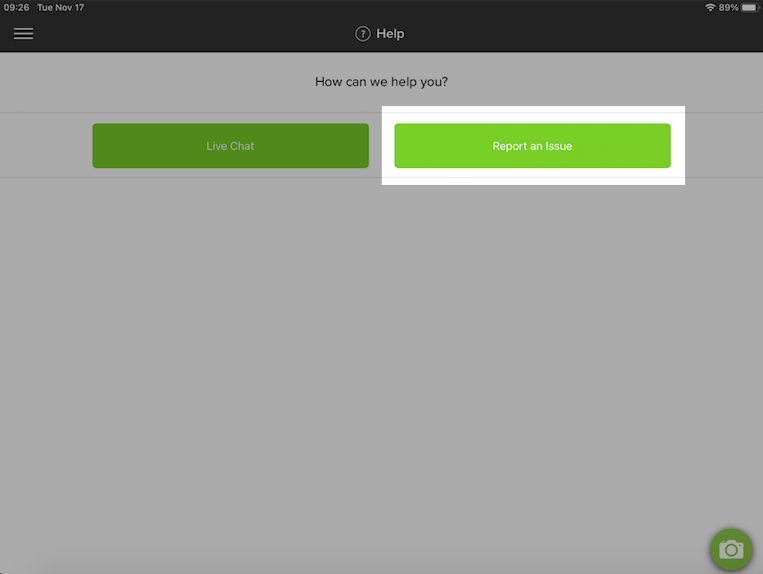This screenshot has height=574, width=763.
Task: Tap the battery indicator icon
Action: coord(750,7)
